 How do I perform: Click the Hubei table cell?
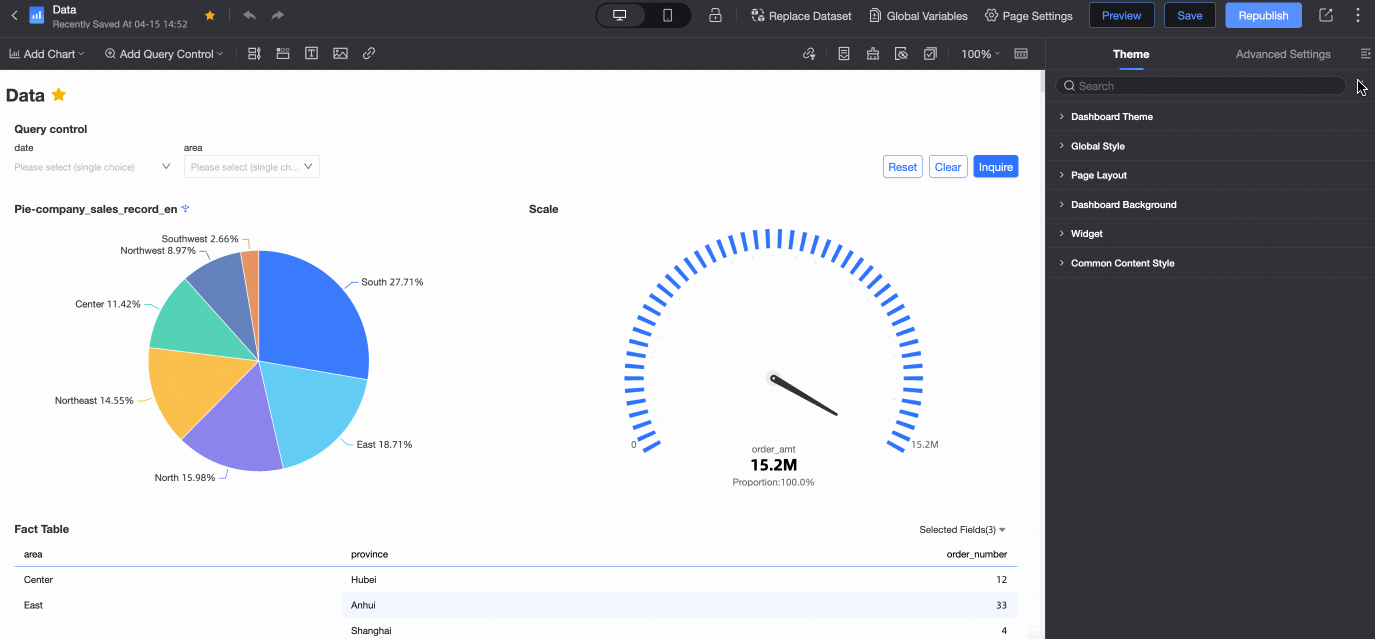pos(364,580)
